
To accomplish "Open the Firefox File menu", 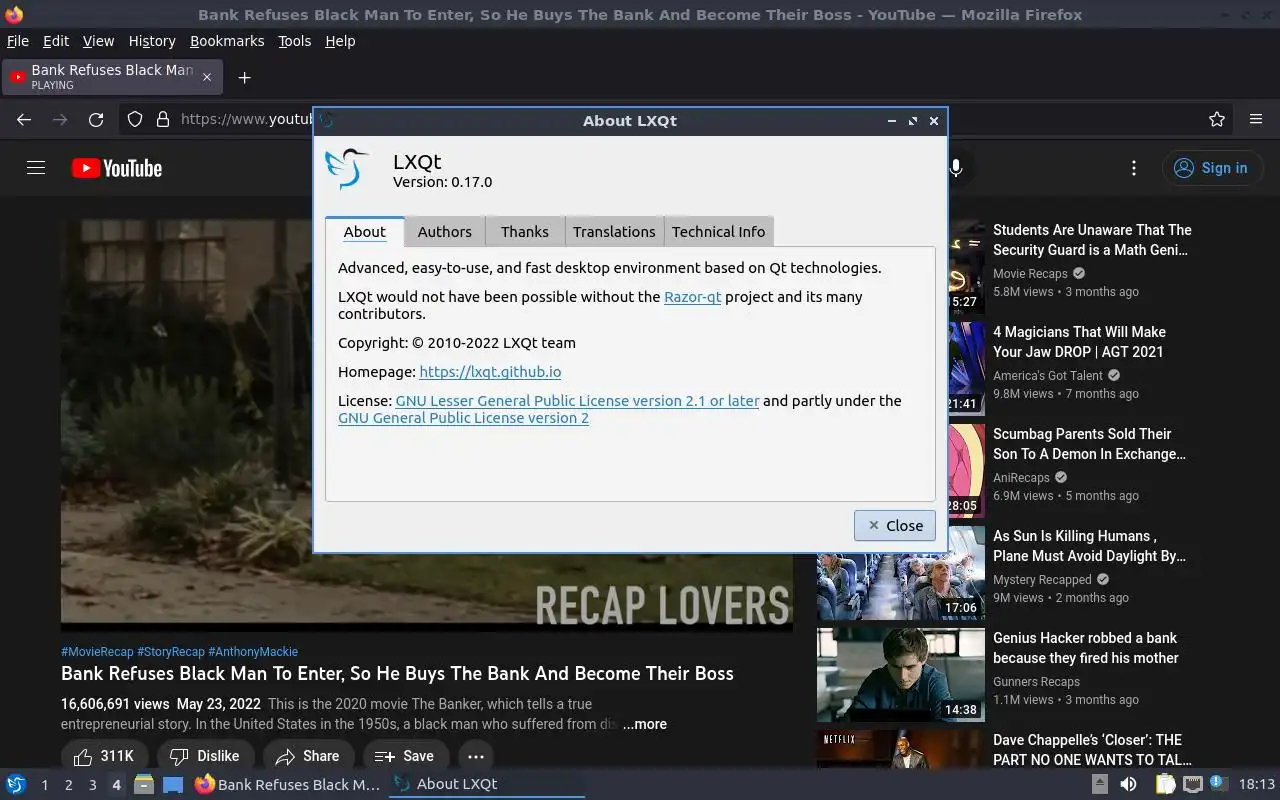I will coord(18,41).
